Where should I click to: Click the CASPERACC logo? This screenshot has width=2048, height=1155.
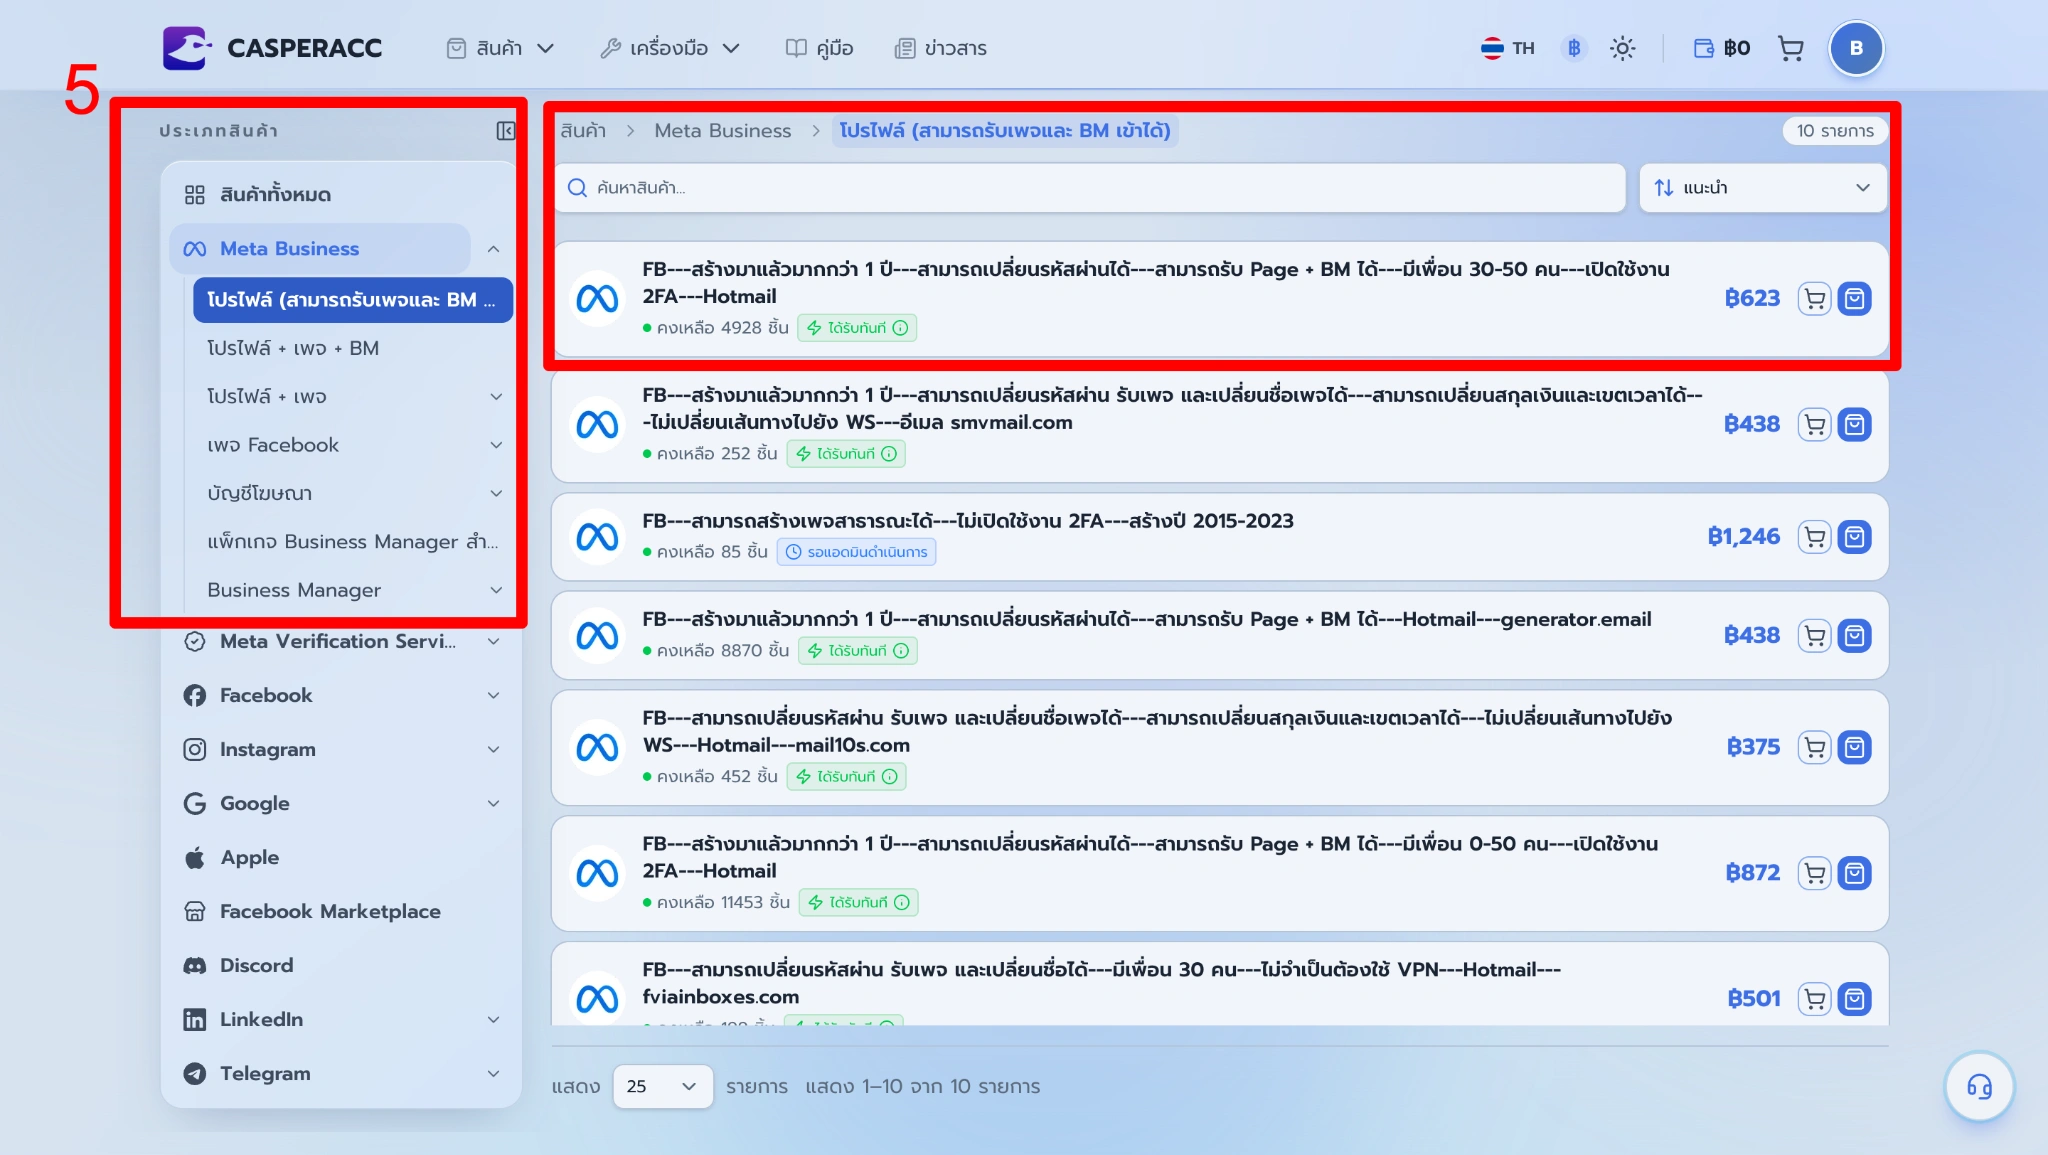pos(272,48)
